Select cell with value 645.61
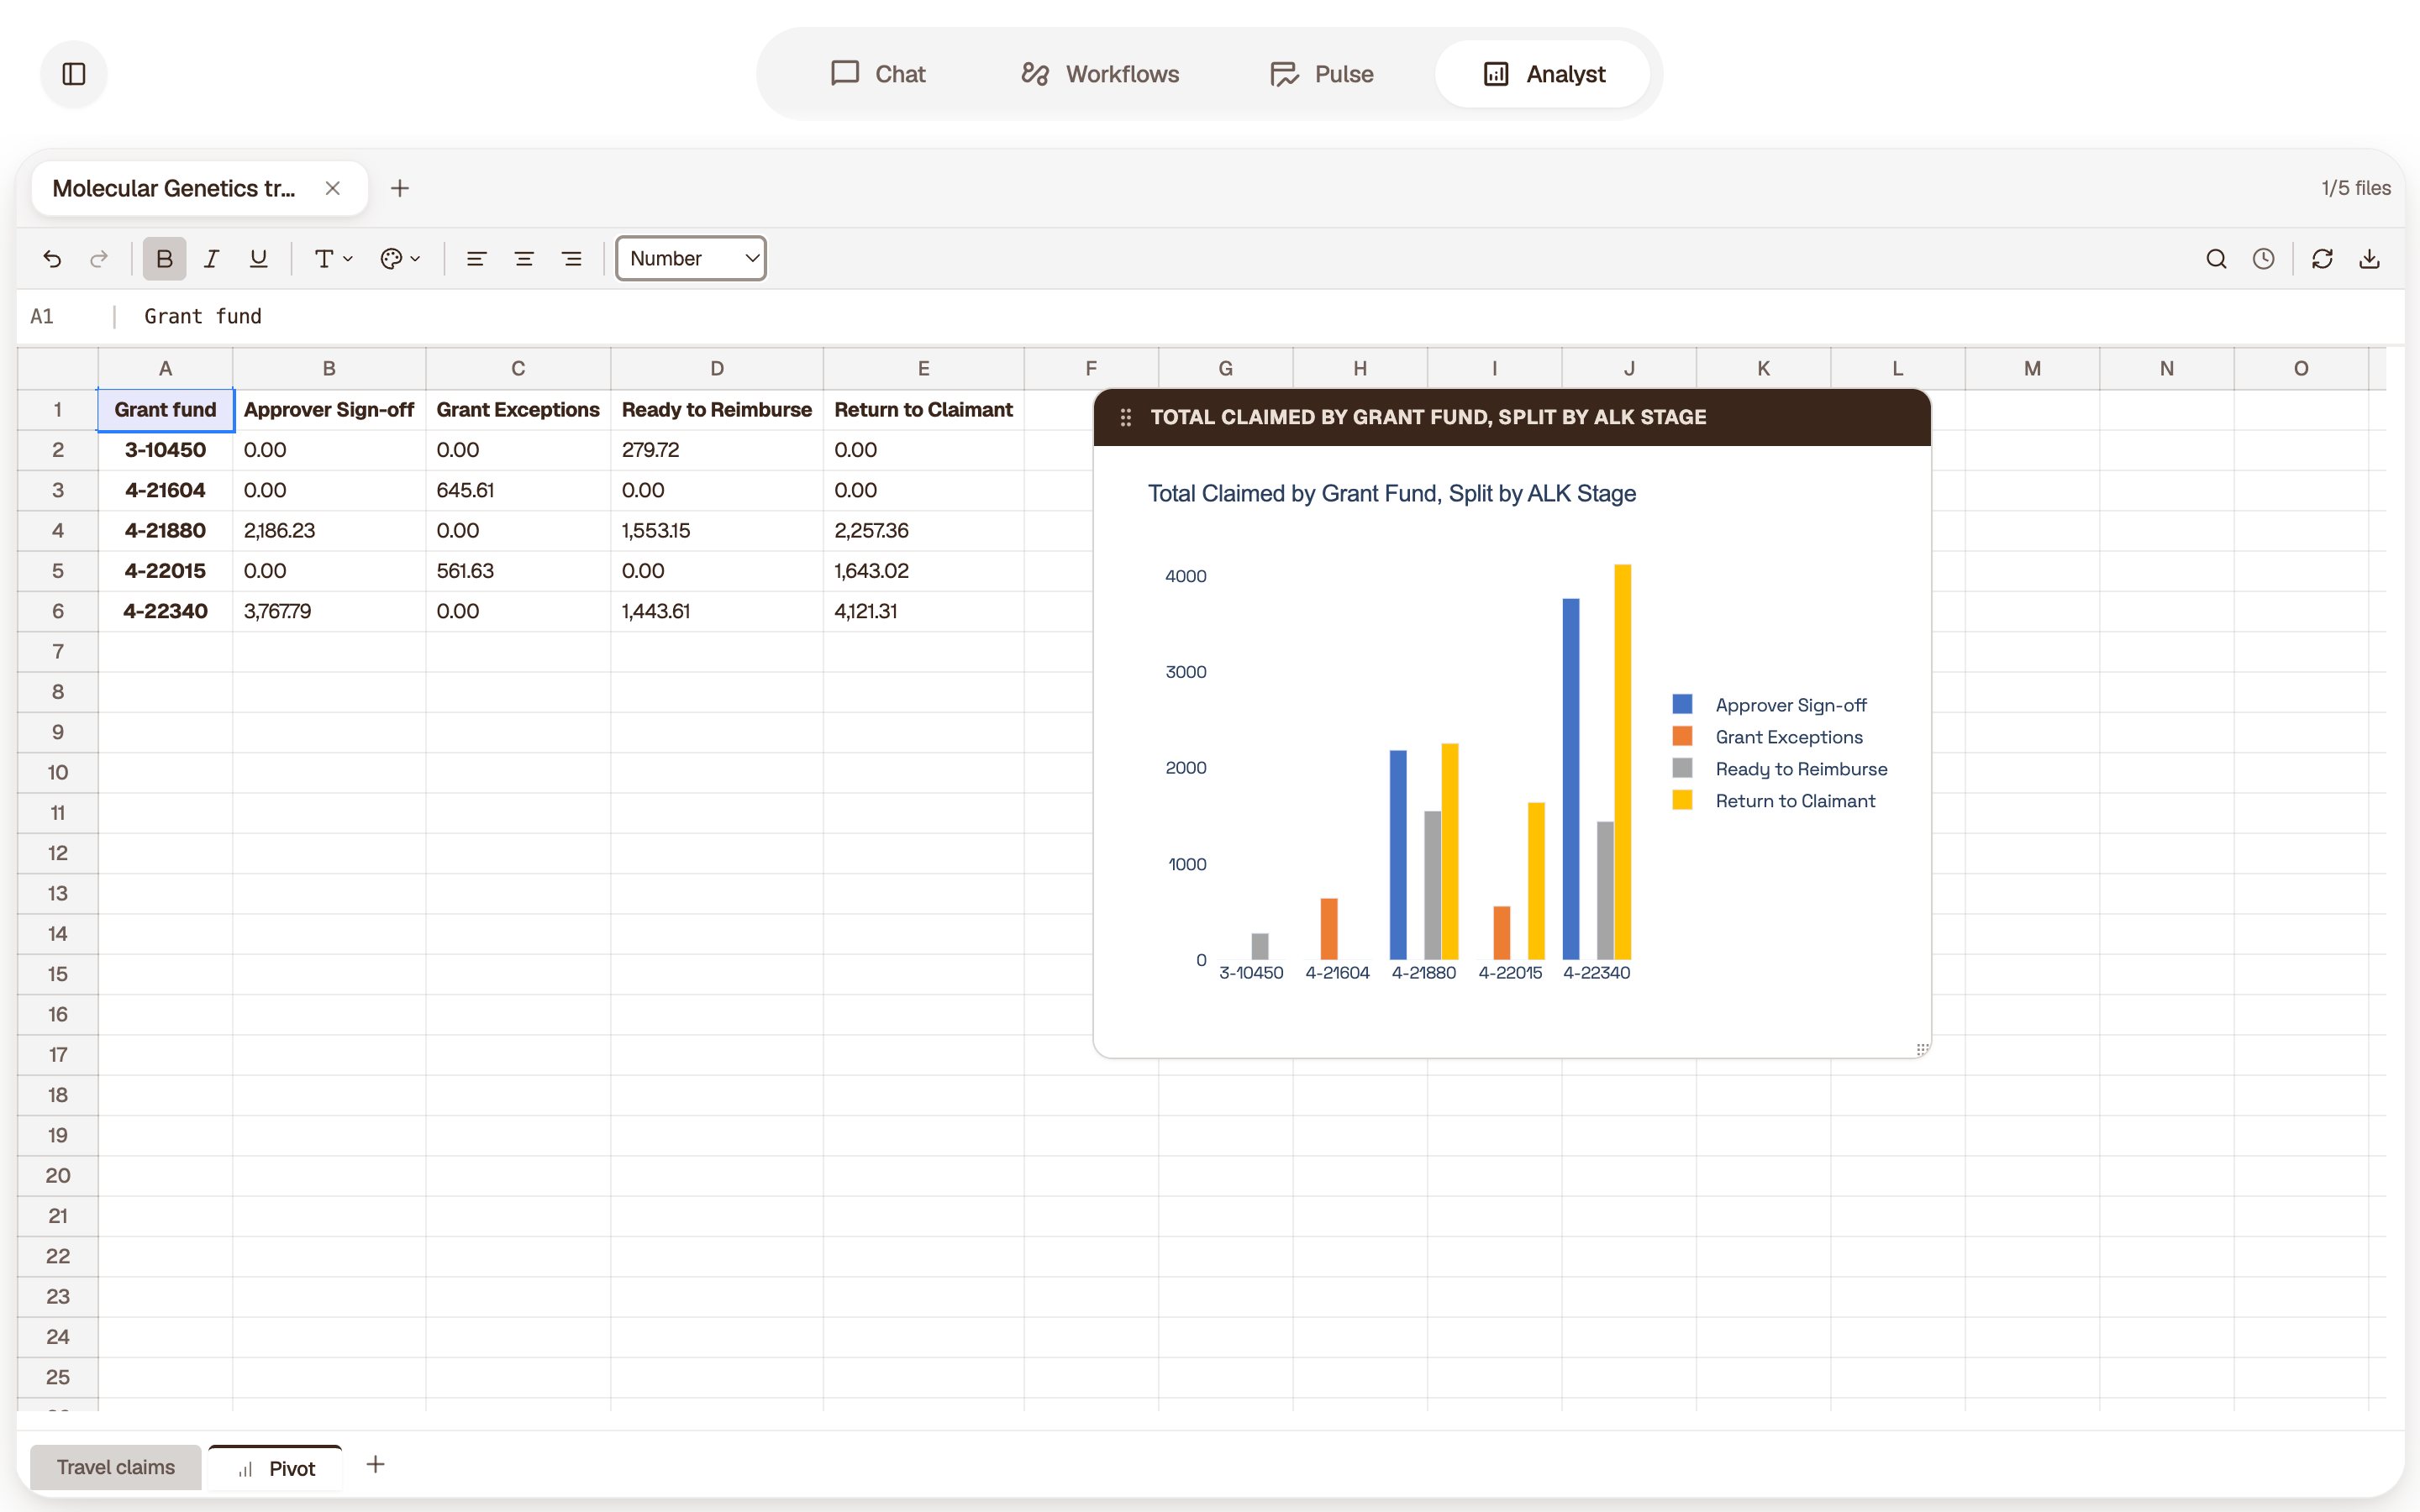The image size is (2420, 1512). pos(518,490)
